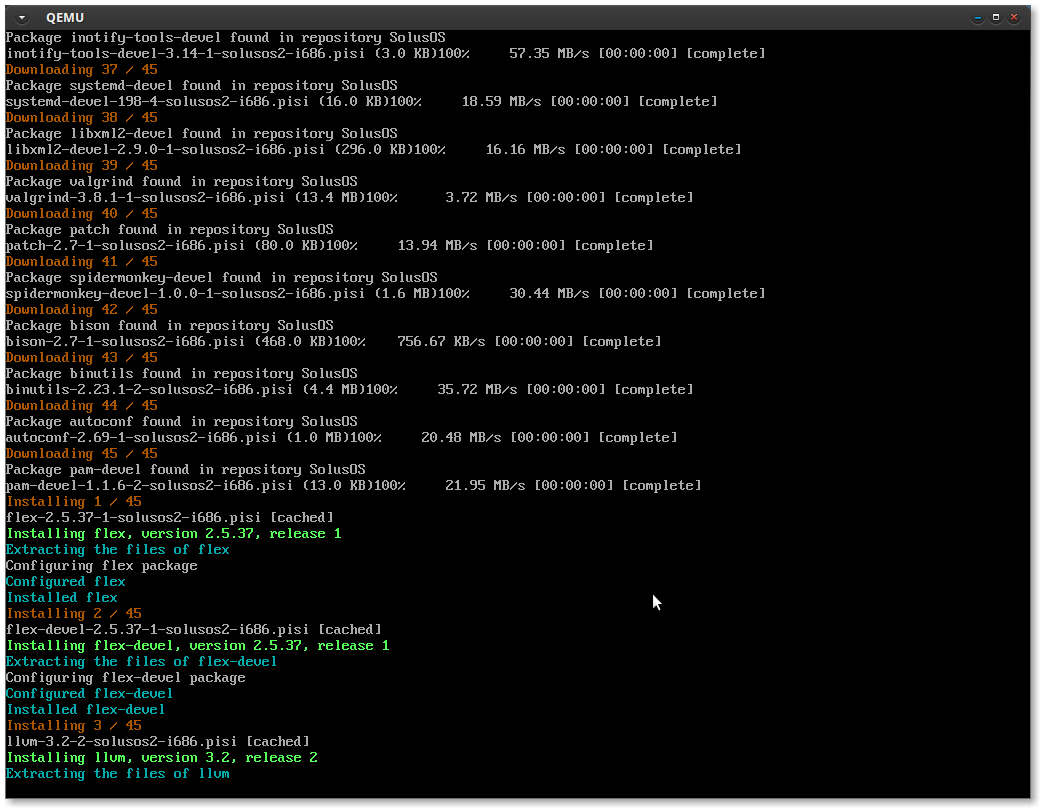
Task: Click the 'Configured flex' status line
Action: coord(65,581)
